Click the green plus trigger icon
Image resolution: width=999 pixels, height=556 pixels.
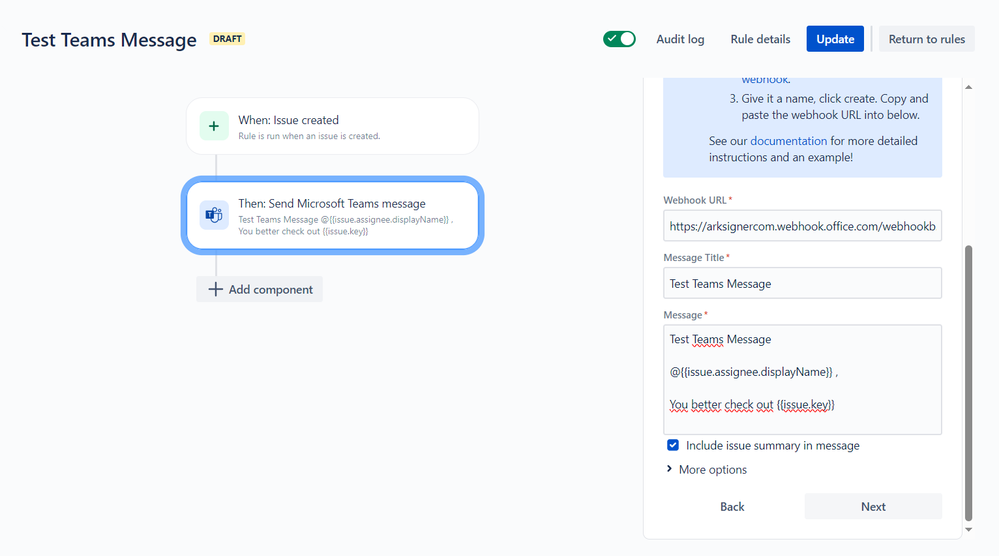214,126
